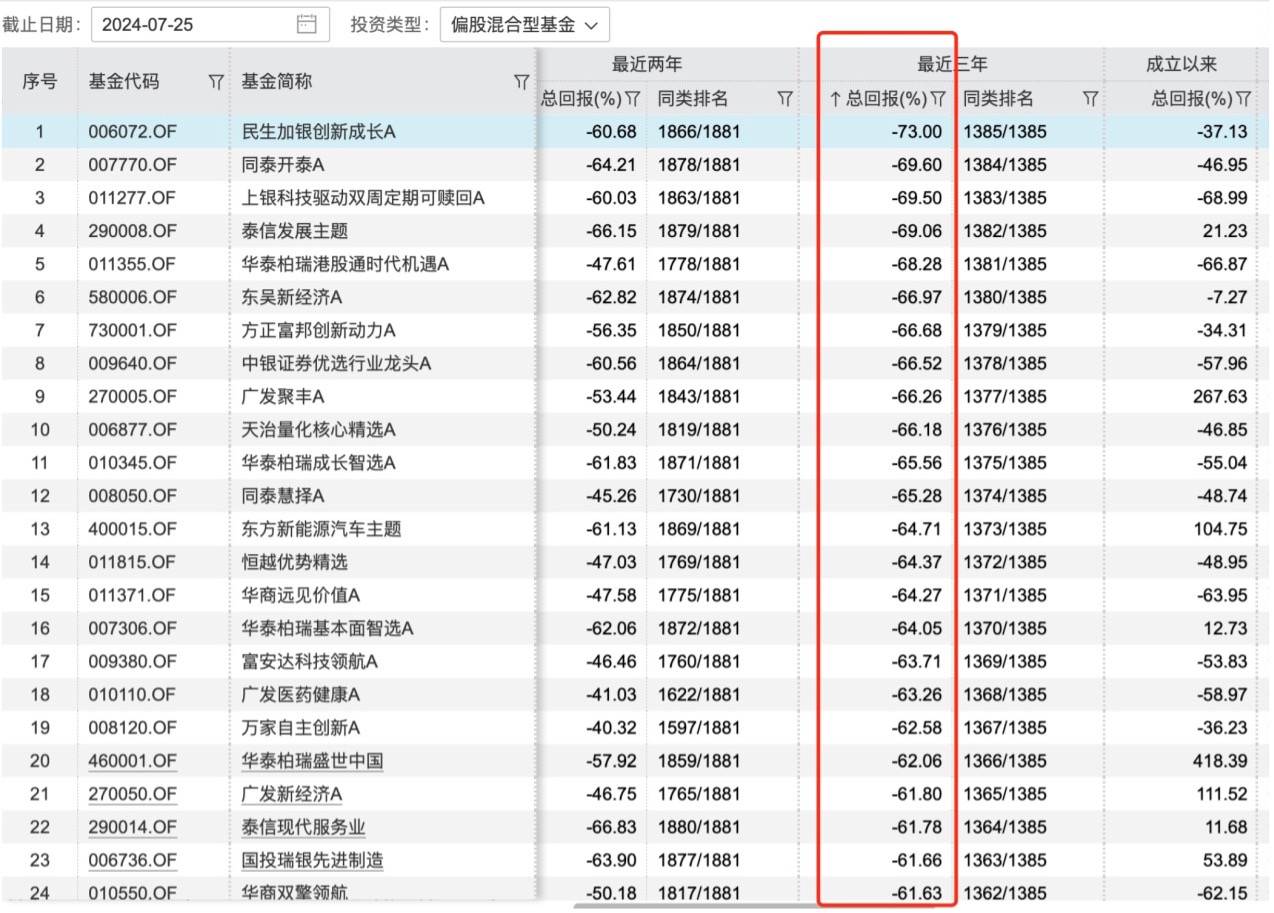The width and height of the screenshot is (1274, 913).
Task: Click the 267.63 since-inception return cell
Action: click(1220, 396)
